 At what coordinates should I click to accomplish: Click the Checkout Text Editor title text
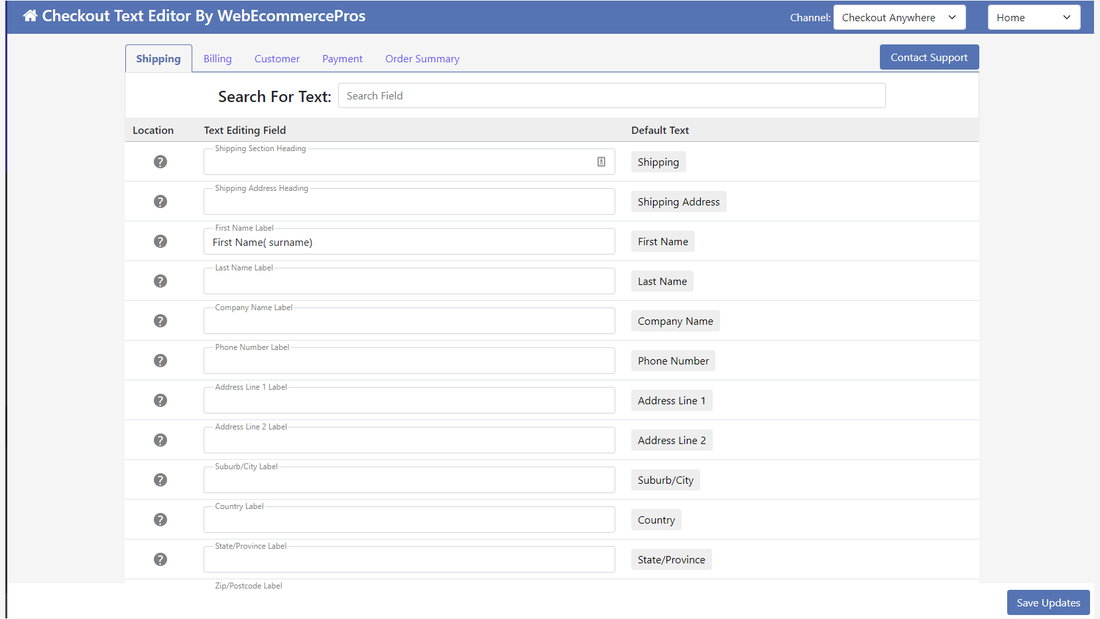tap(203, 15)
